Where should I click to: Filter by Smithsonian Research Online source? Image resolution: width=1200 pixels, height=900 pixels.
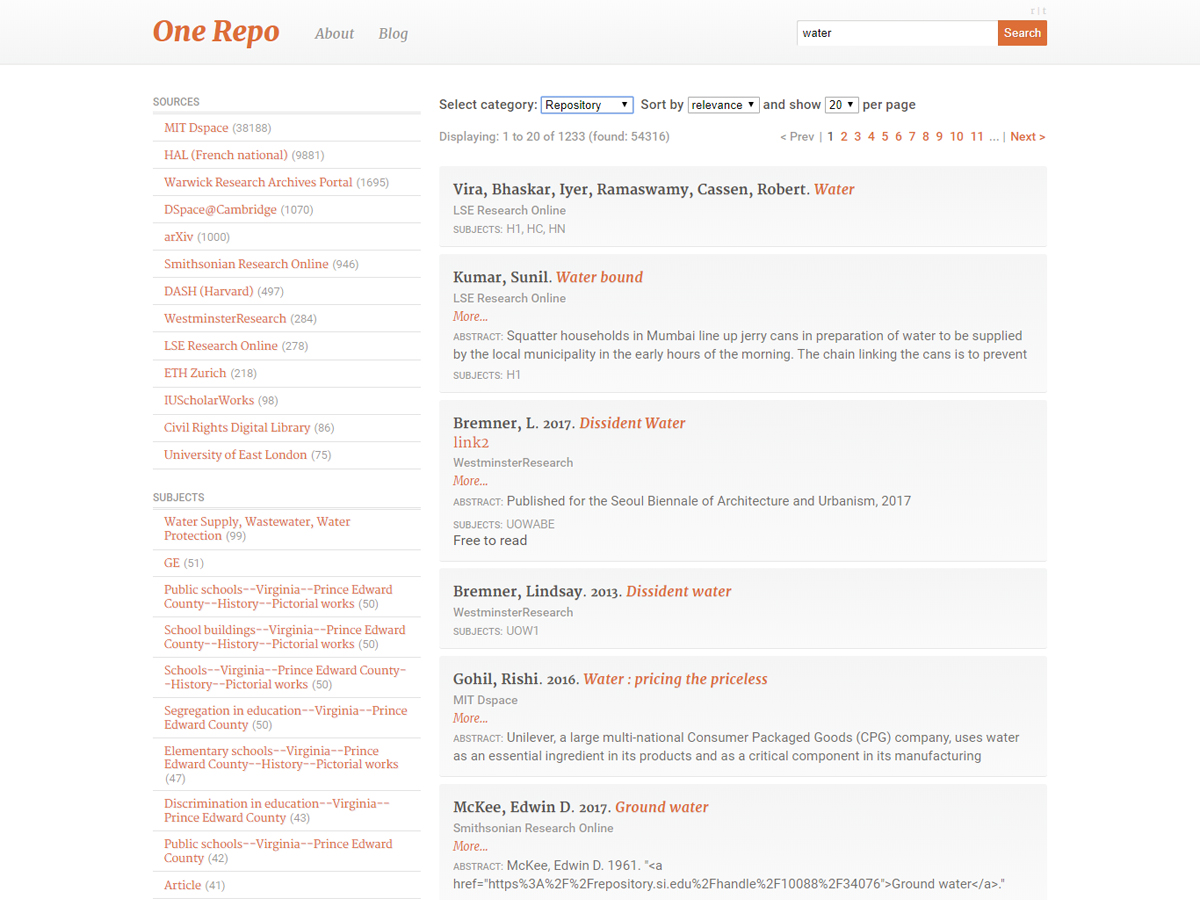click(x=246, y=264)
